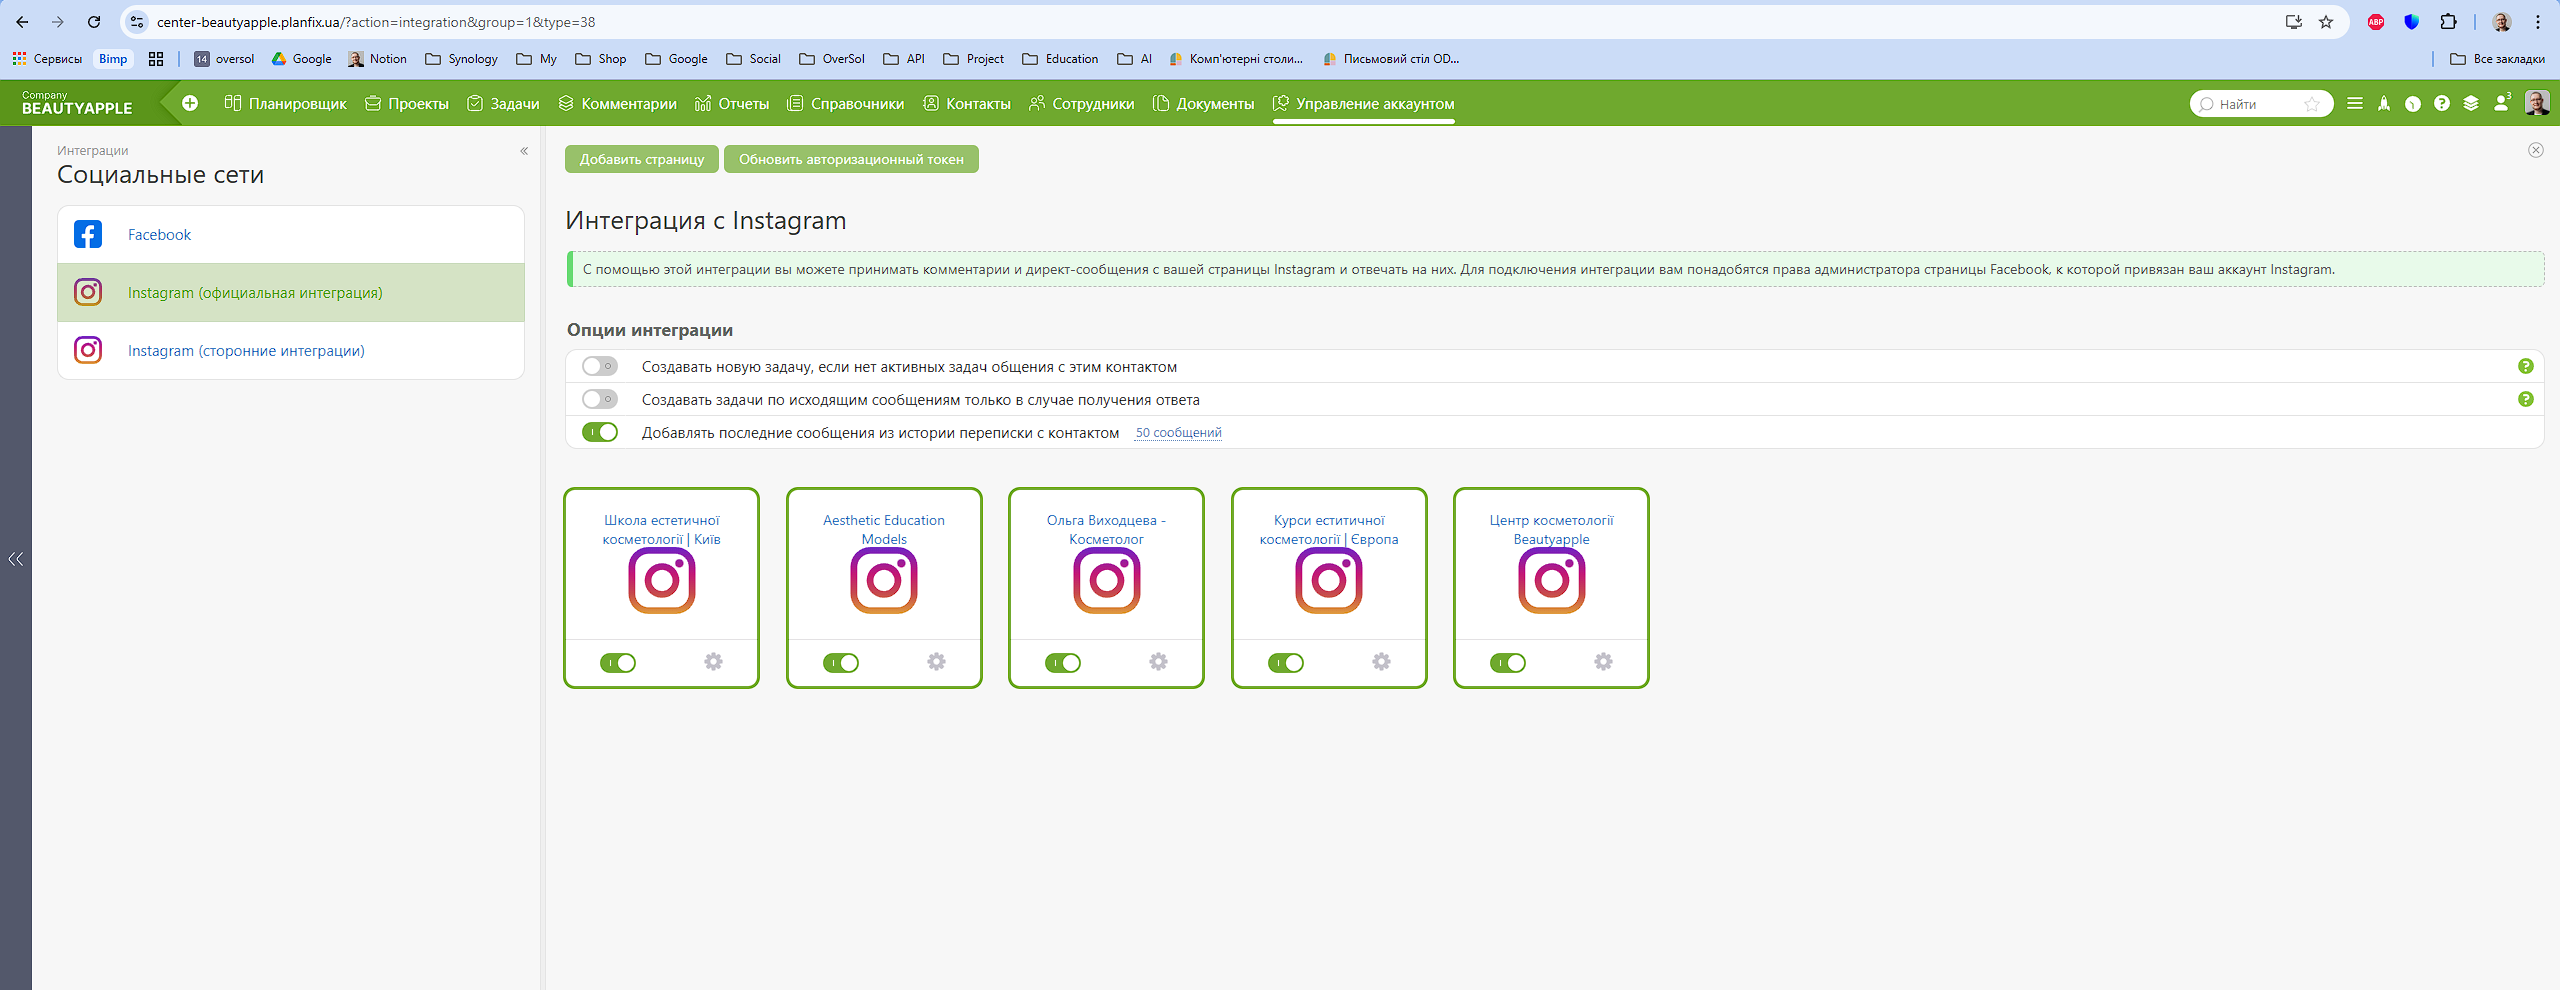
Task: Open Задачи menu
Action: pyautogui.click(x=503, y=104)
